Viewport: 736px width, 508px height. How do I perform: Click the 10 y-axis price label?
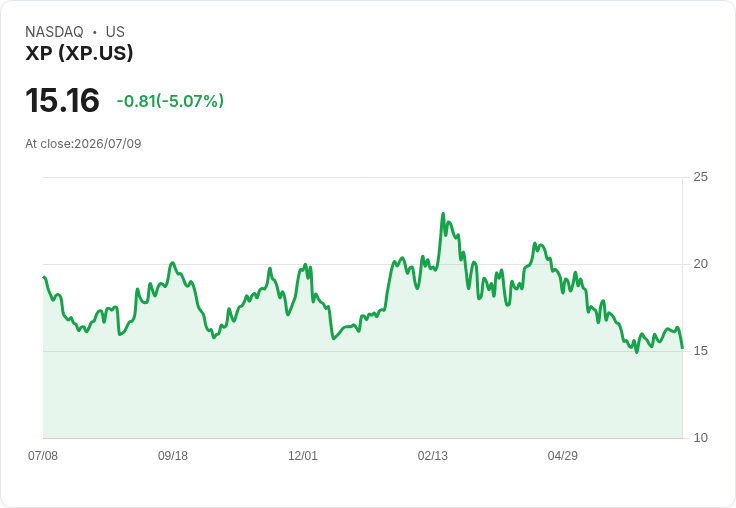click(700, 438)
